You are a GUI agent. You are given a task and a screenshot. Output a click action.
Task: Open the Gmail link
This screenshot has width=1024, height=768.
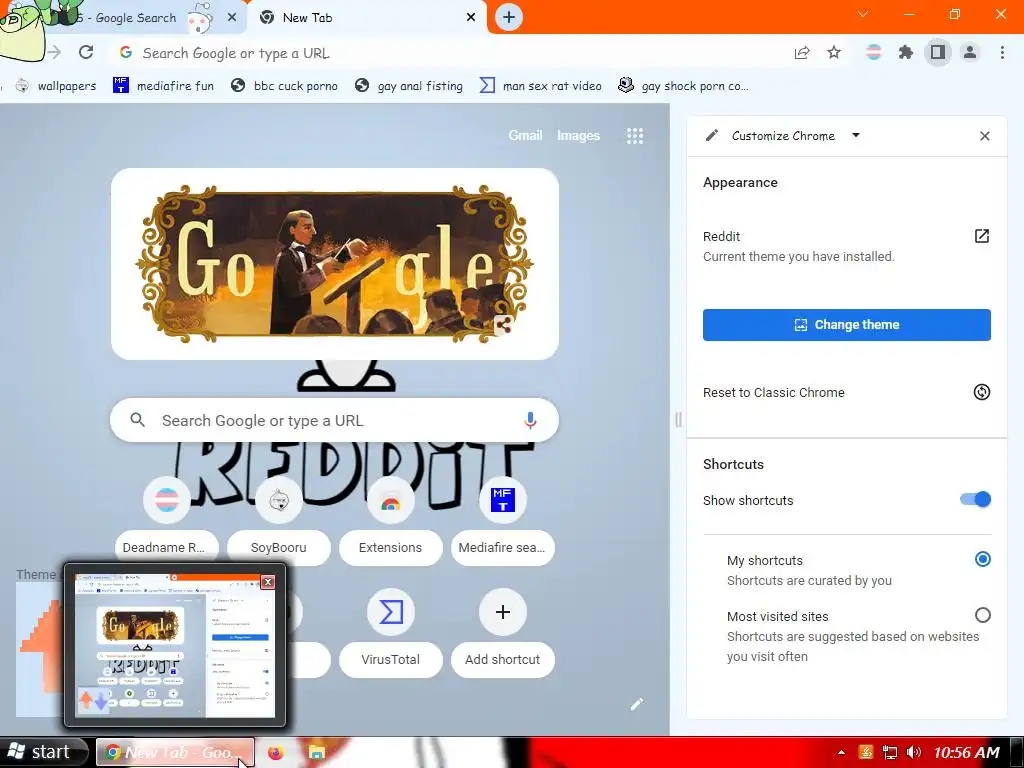click(x=525, y=135)
